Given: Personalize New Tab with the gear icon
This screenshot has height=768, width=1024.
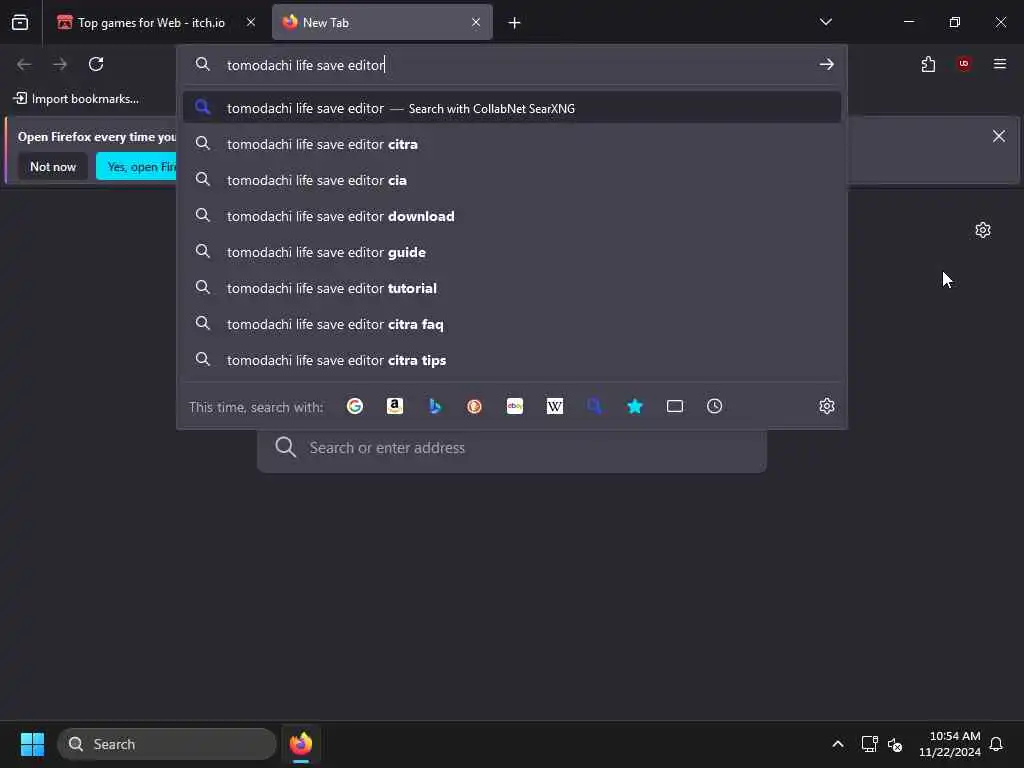Looking at the screenshot, I should point(983,230).
